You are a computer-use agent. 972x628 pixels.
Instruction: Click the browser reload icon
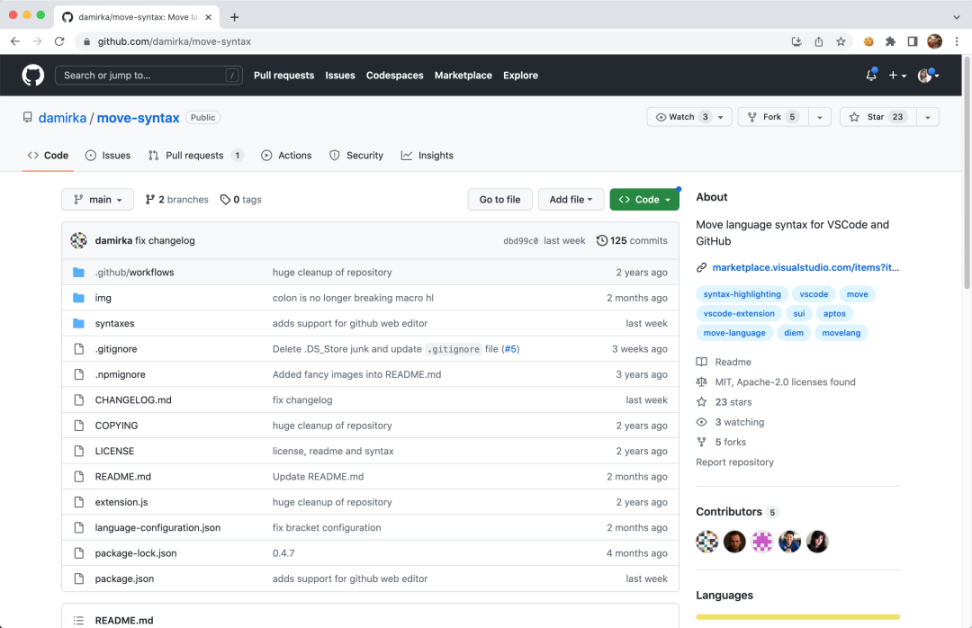(x=59, y=41)
